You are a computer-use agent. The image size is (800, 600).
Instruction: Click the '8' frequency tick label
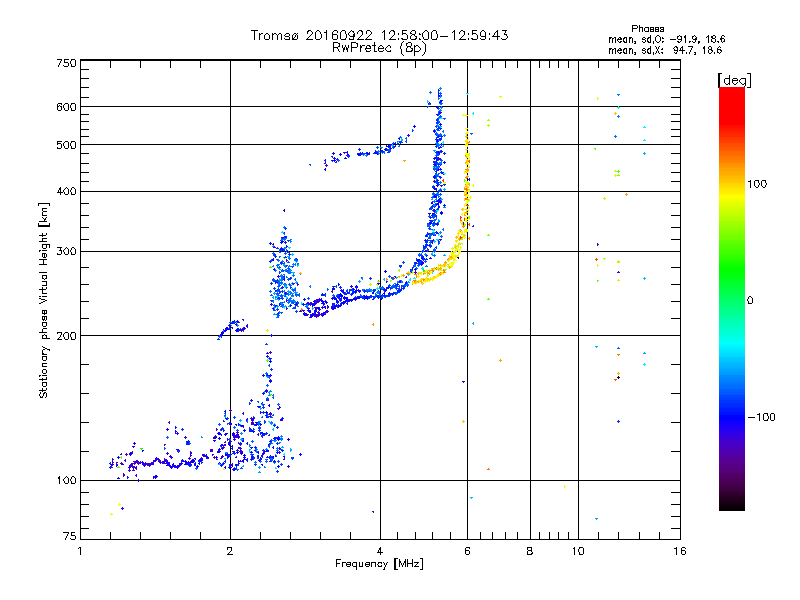[x=530, y=551]
